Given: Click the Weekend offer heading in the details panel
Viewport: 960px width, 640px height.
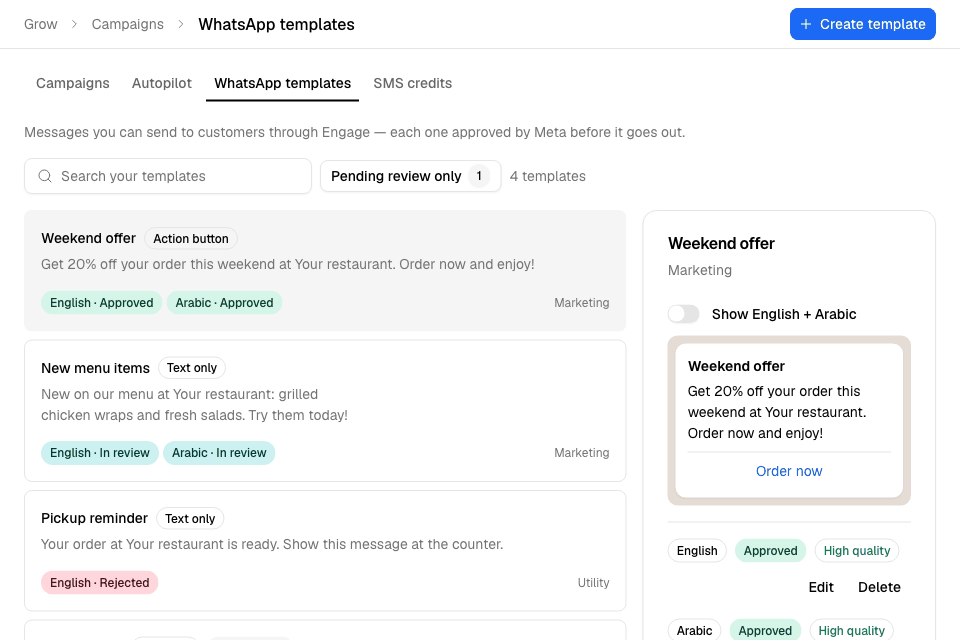Looking at the screenshot, I should point(721,244).
